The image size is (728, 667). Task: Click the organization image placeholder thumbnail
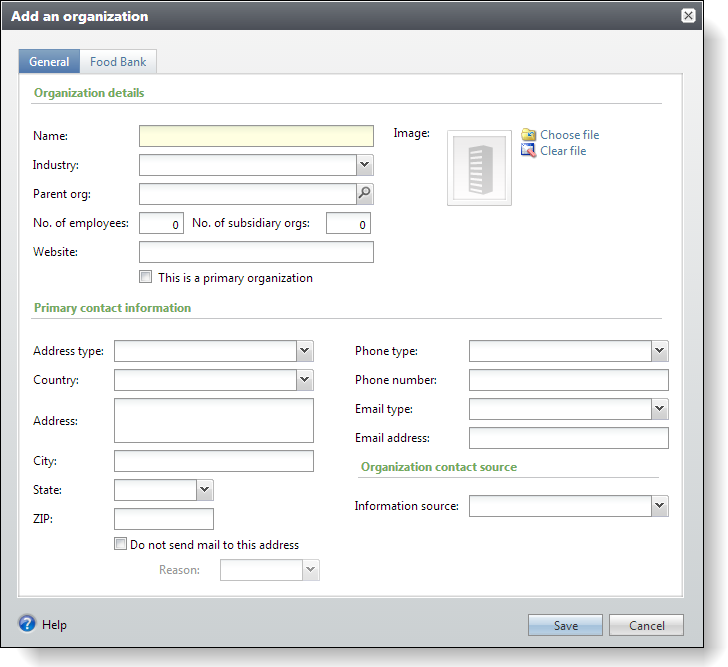(x=479, y=167)
